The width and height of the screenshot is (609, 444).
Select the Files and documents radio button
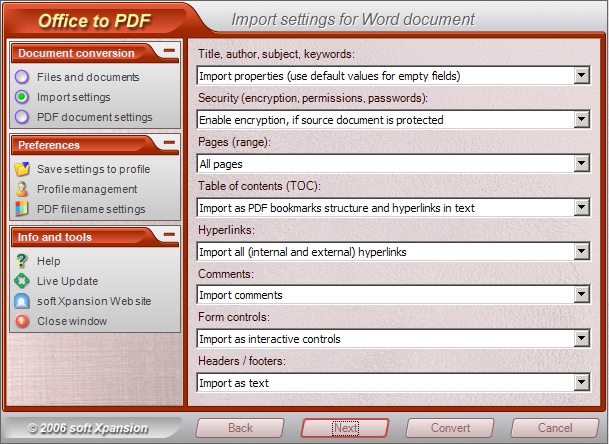(23, 77)
